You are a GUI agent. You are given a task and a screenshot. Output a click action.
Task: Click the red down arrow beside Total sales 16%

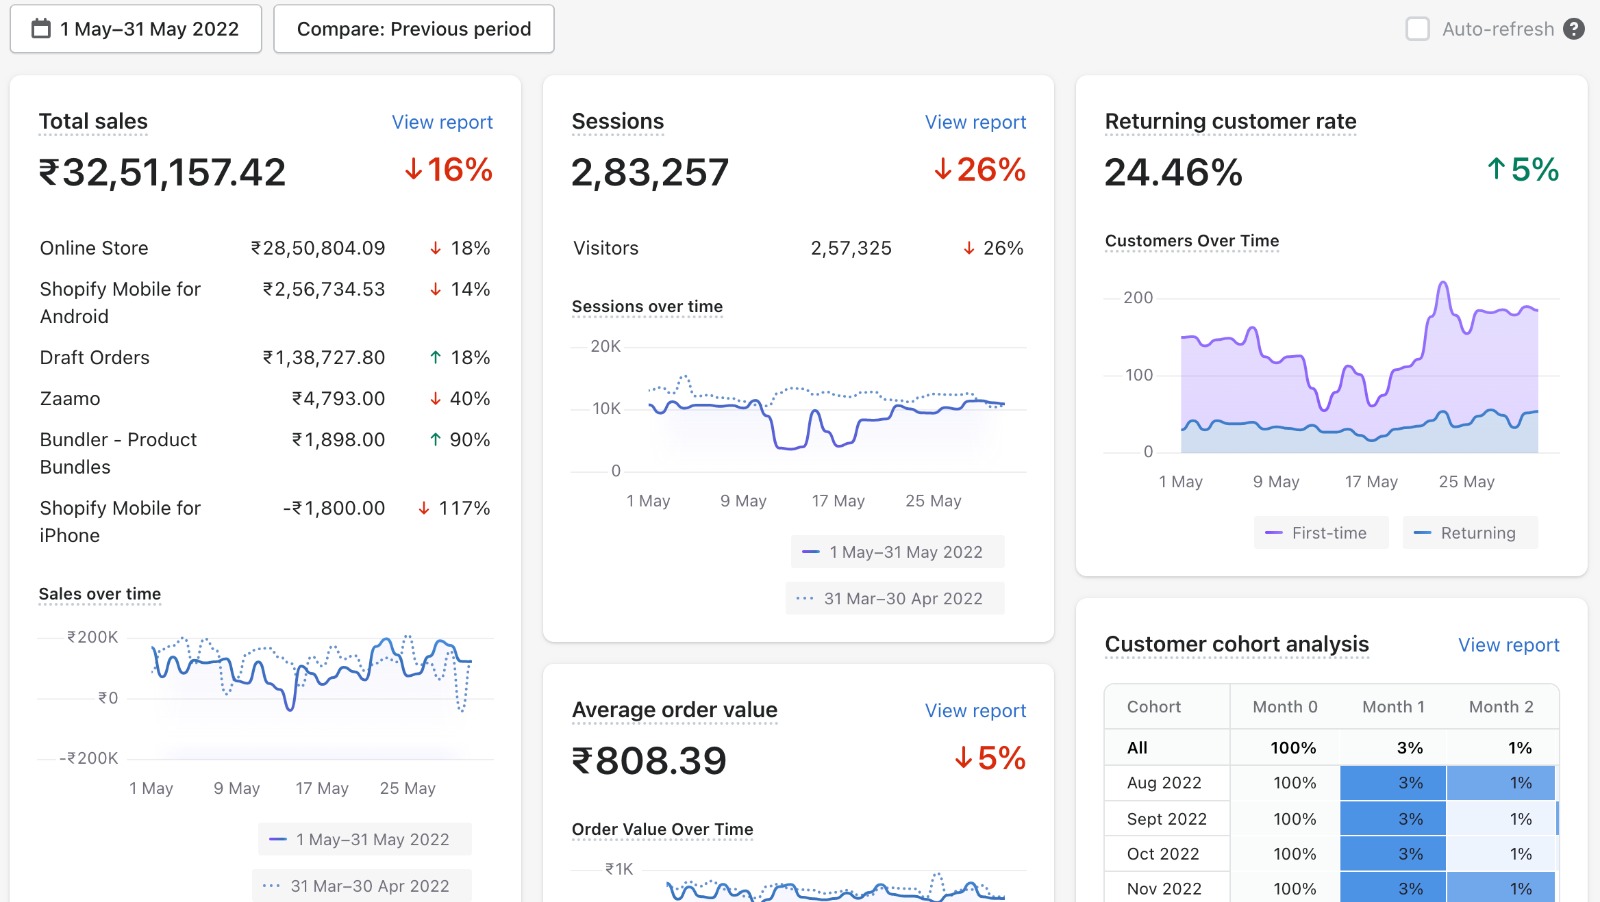[x=413, y=170]
